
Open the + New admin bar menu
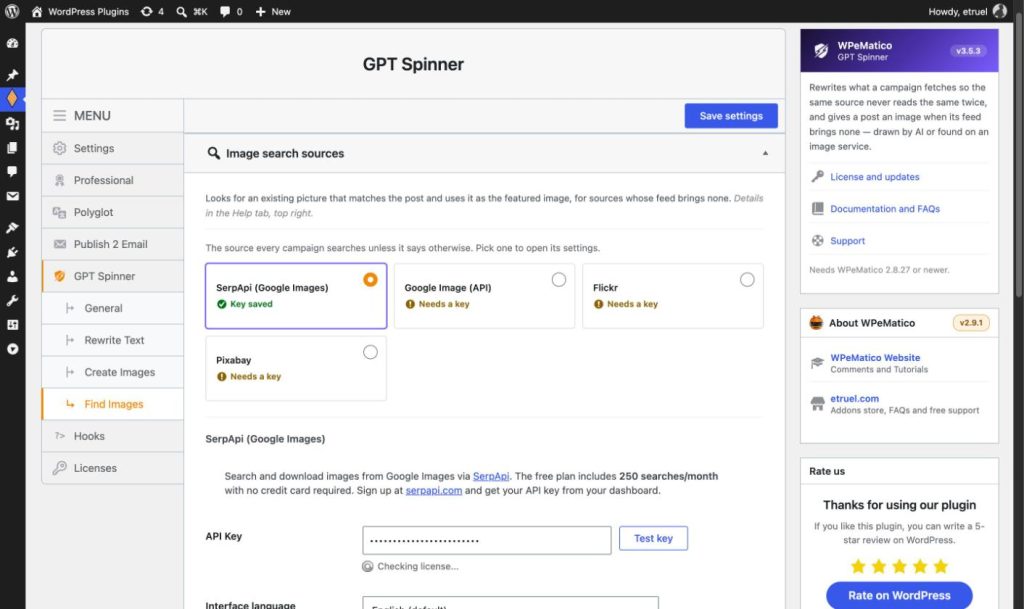click(x=273, y=11)
